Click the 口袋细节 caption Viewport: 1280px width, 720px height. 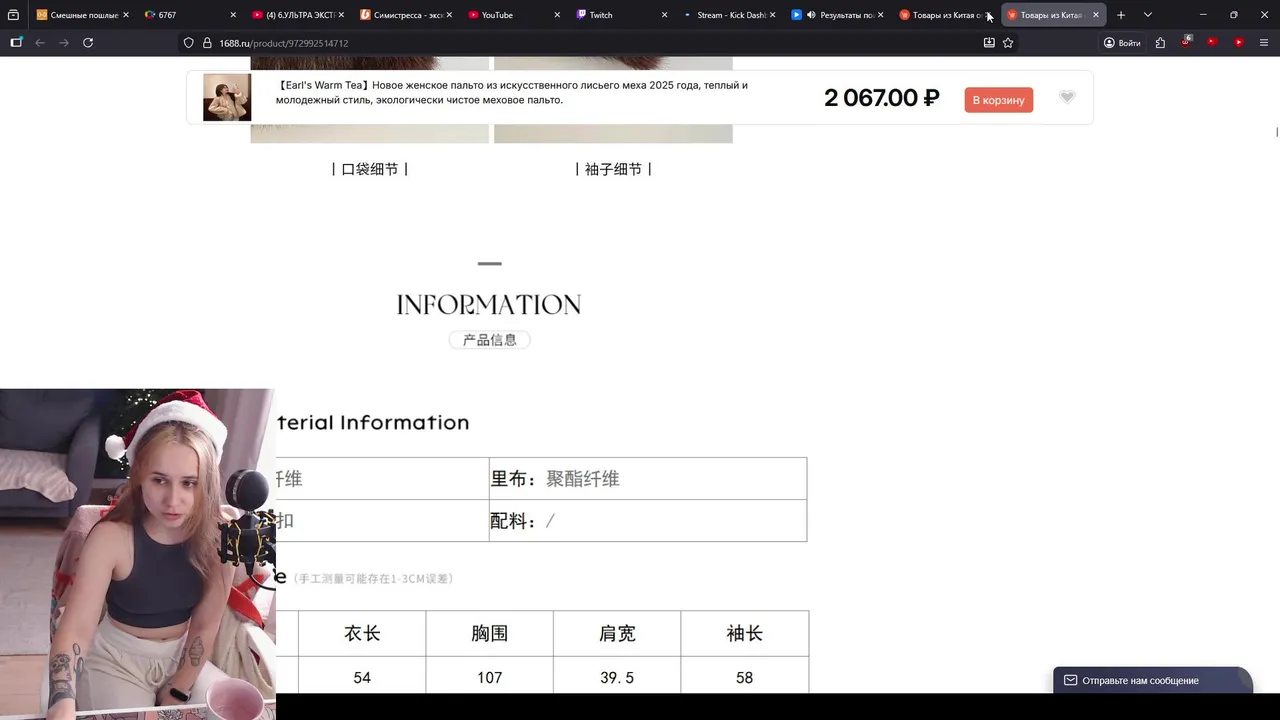coord(370,169)
